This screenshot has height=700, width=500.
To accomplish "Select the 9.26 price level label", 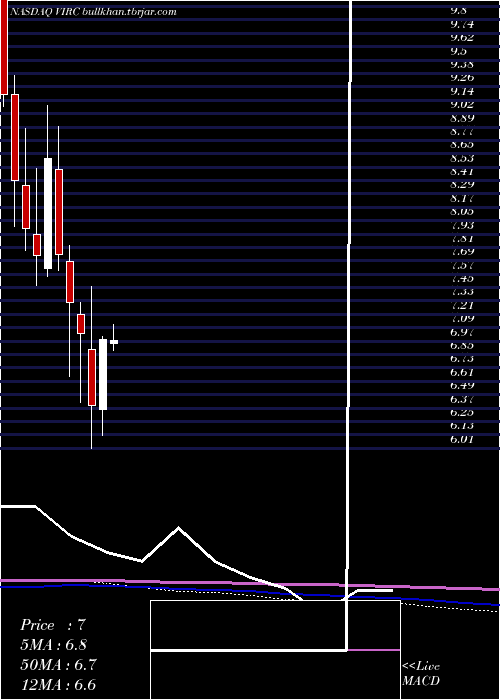I will (x=462, y=78).
